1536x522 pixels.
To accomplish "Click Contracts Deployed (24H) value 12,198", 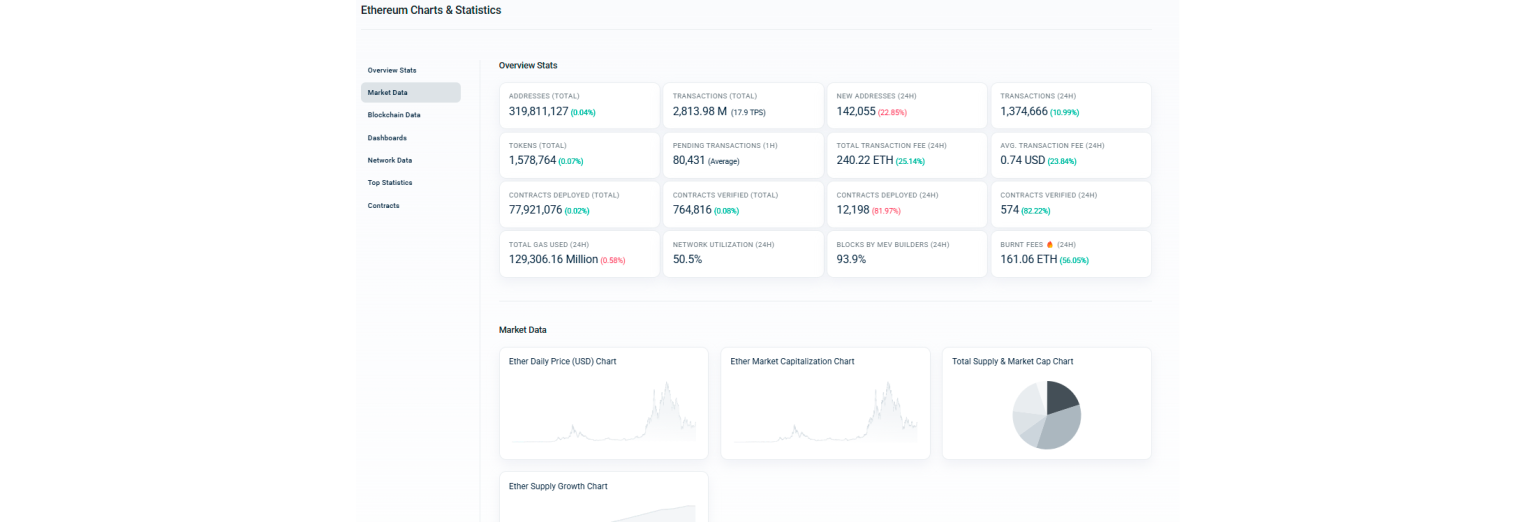I will point(853,210).
